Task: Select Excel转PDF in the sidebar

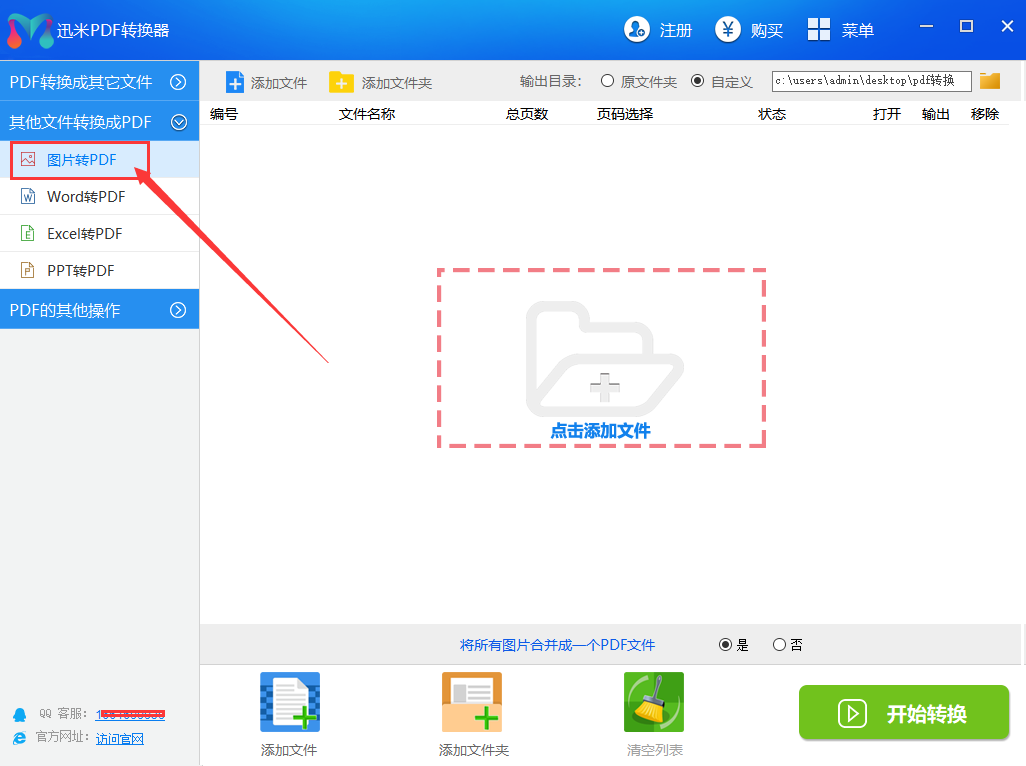Action: click(x=84, y=234)
